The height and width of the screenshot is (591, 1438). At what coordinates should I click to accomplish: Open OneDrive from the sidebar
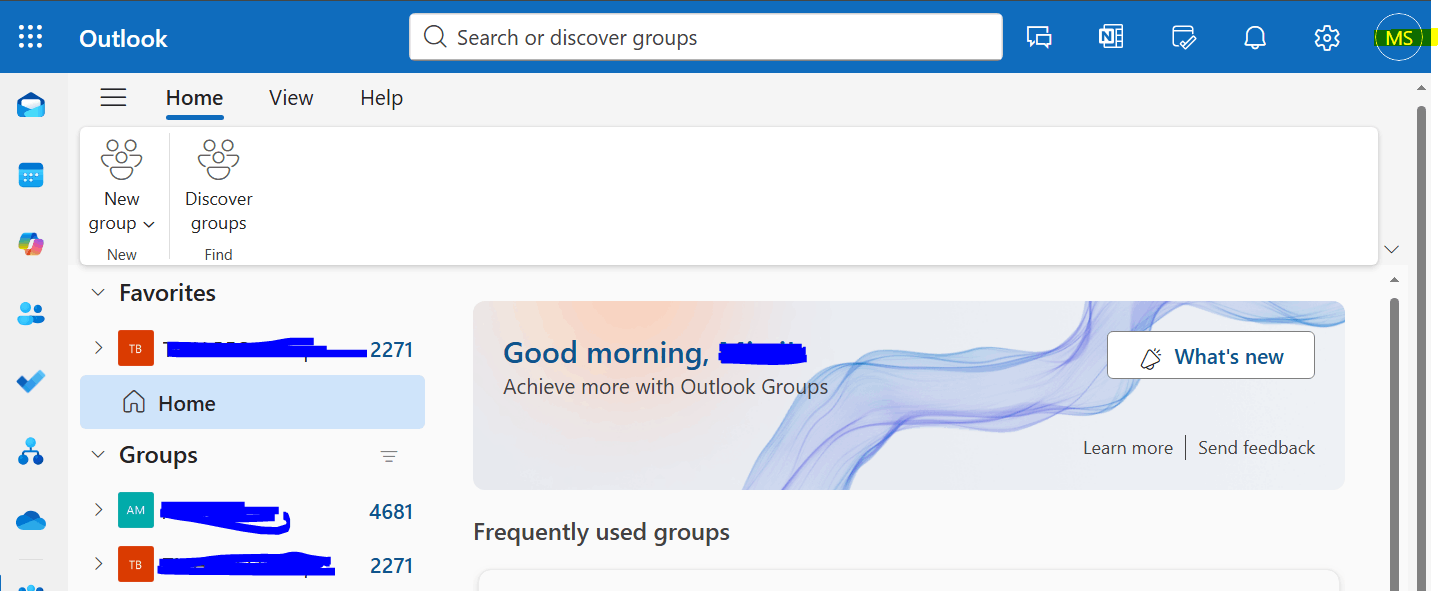click(x=31, y=520)
